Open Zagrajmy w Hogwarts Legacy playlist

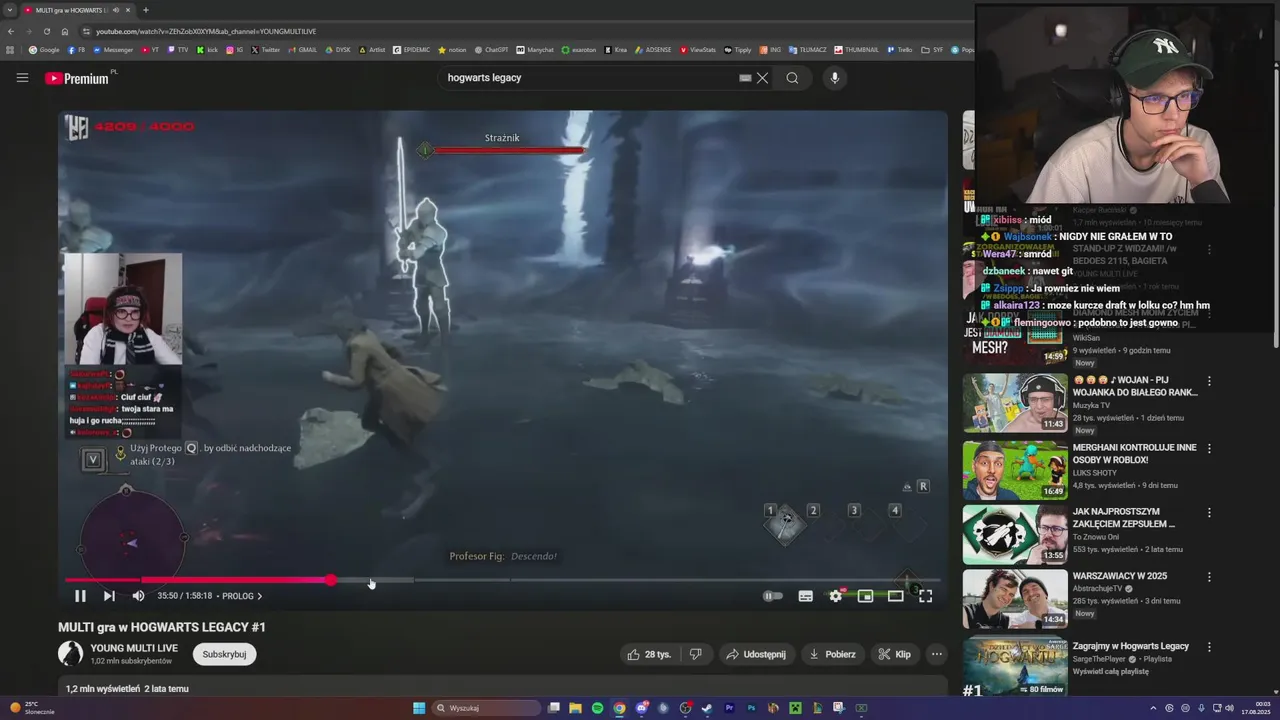click(1015, 665)
